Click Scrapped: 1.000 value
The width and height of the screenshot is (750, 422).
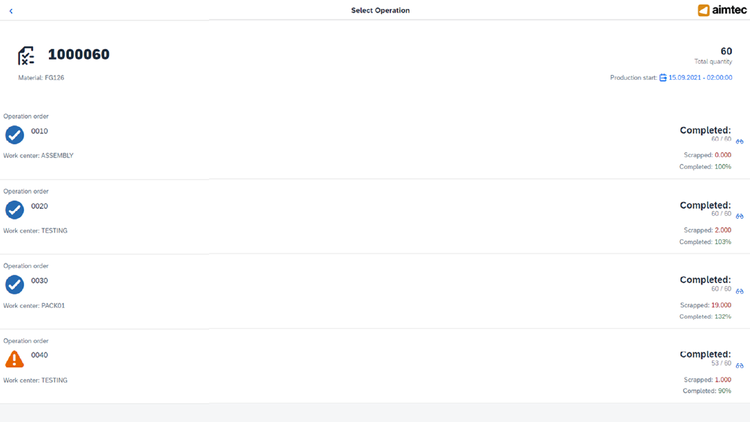[x=723, y=380]
